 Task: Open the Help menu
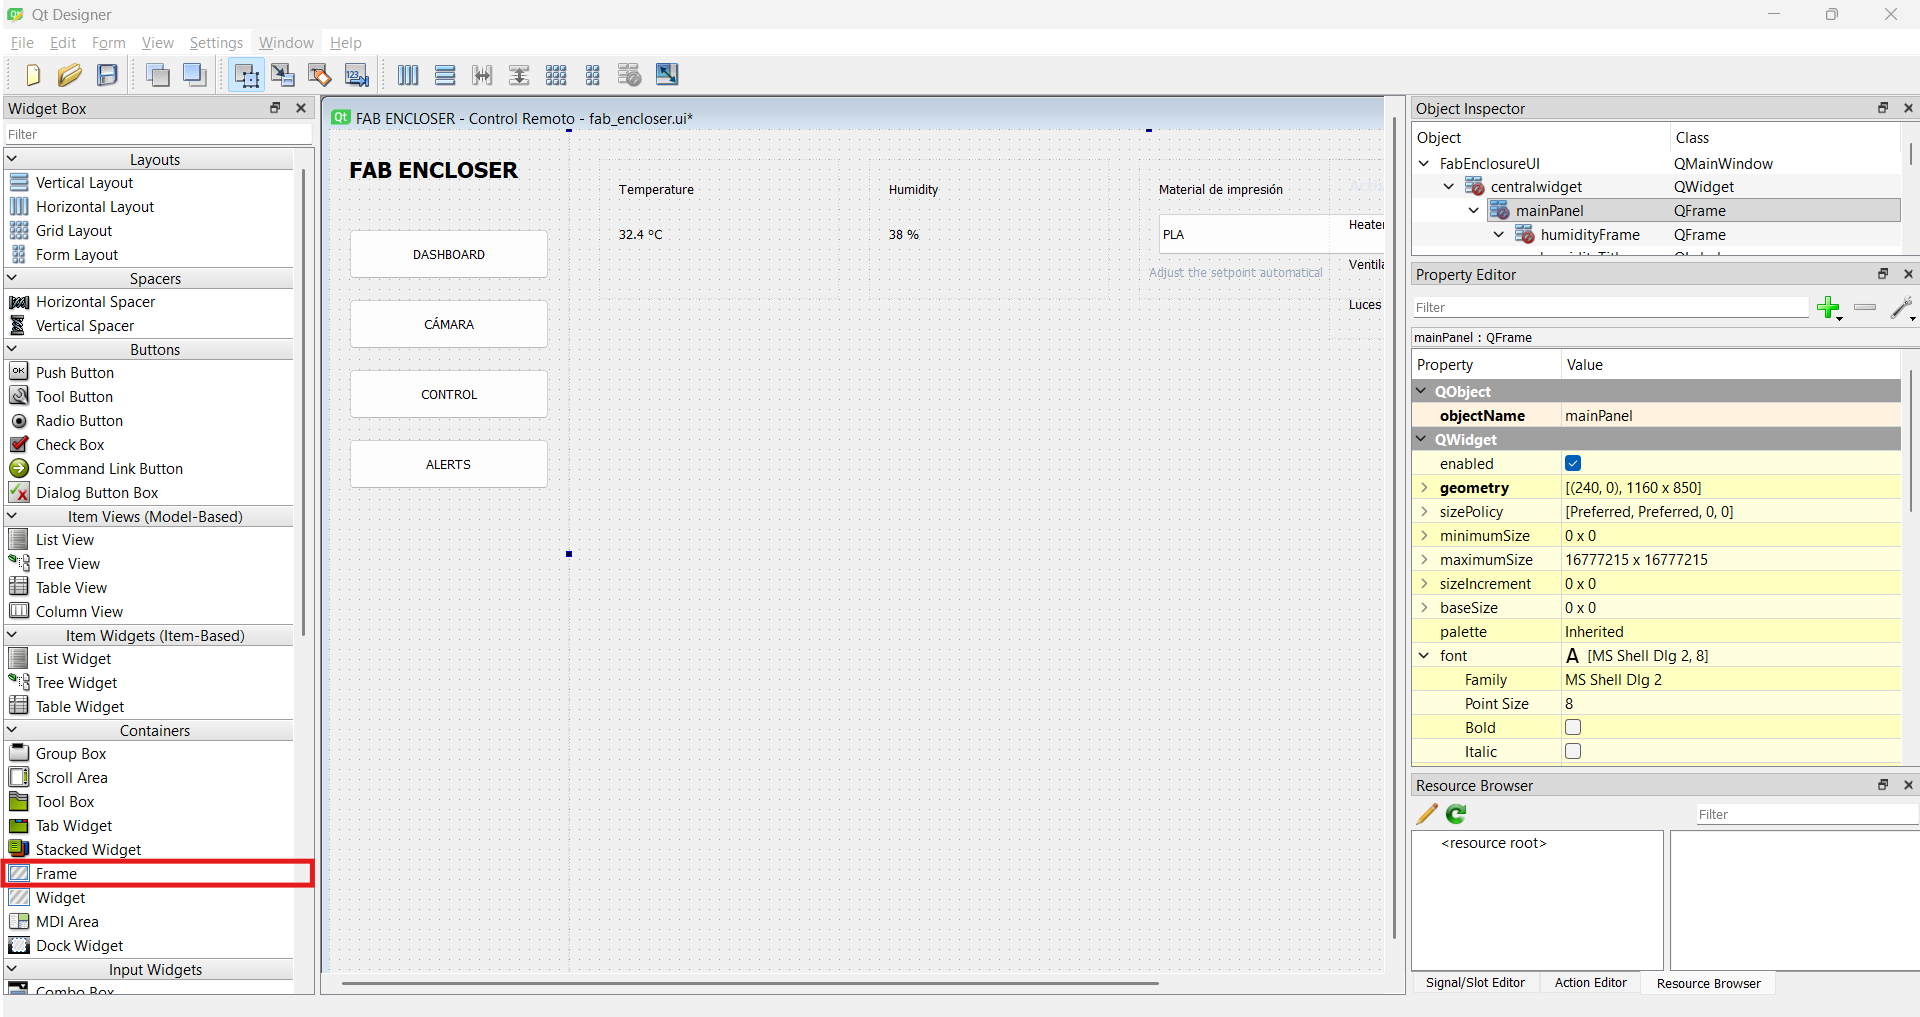pos(346,43)
